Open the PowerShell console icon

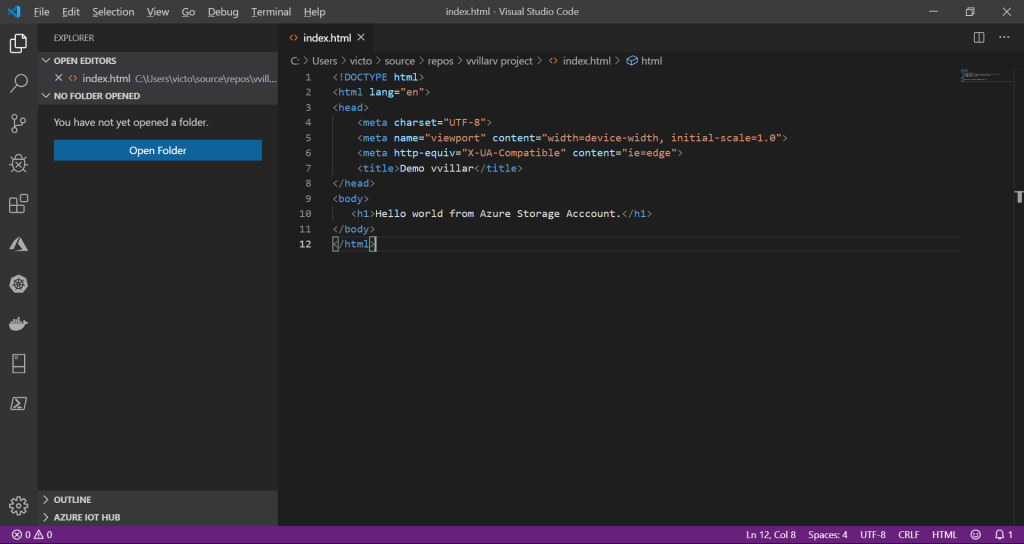(x=18, y=404)
